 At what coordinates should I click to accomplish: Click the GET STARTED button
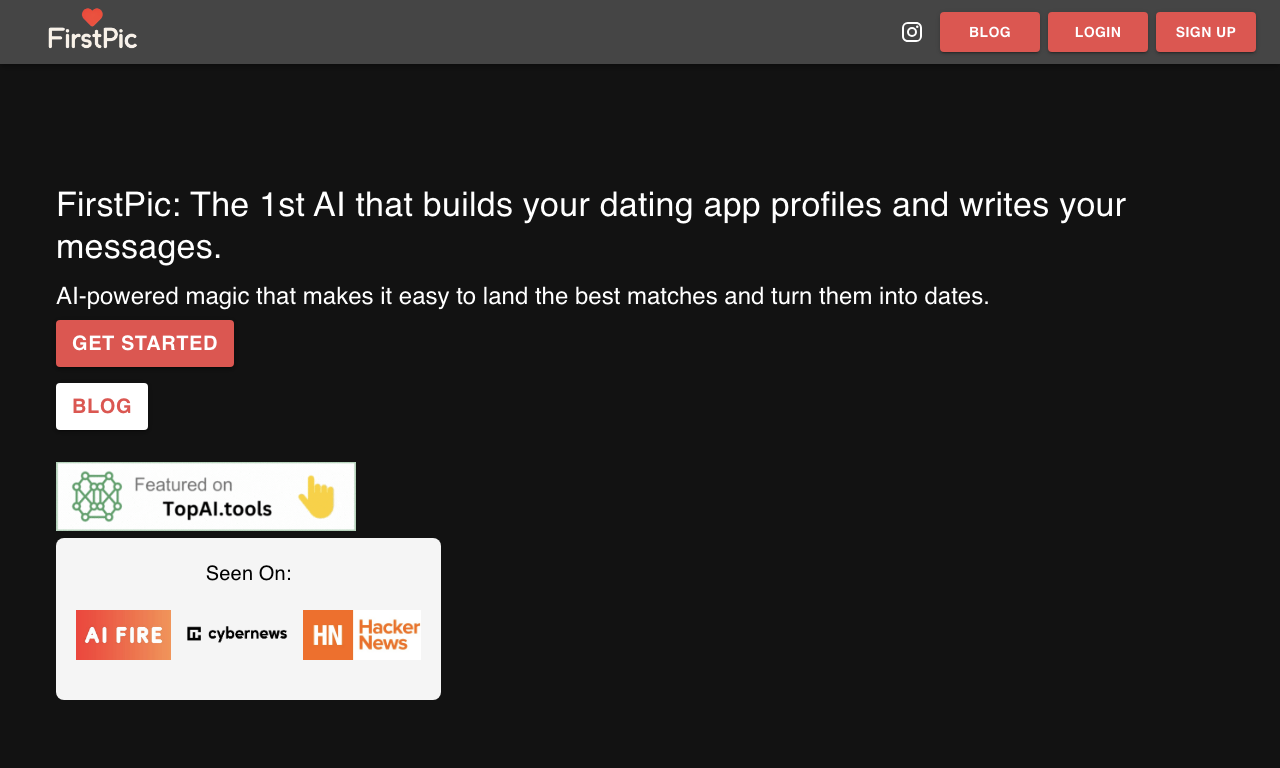(145, 343)
